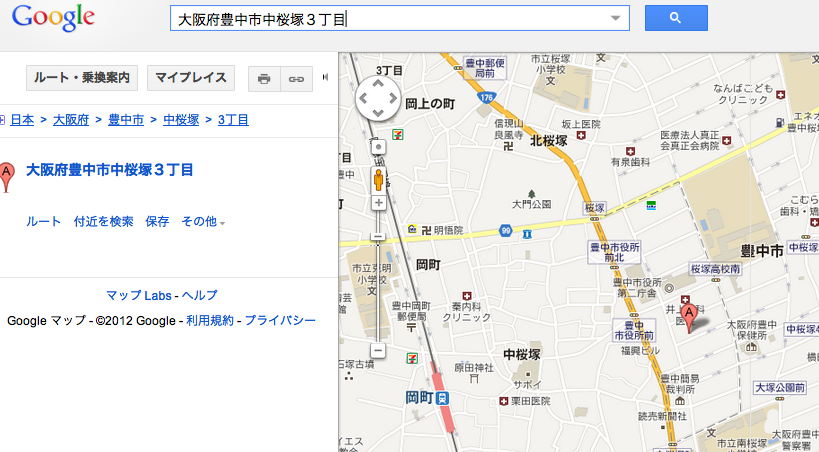Open result title 大阪府豊中市中桜塚3丁目

[x=110, y=170]
